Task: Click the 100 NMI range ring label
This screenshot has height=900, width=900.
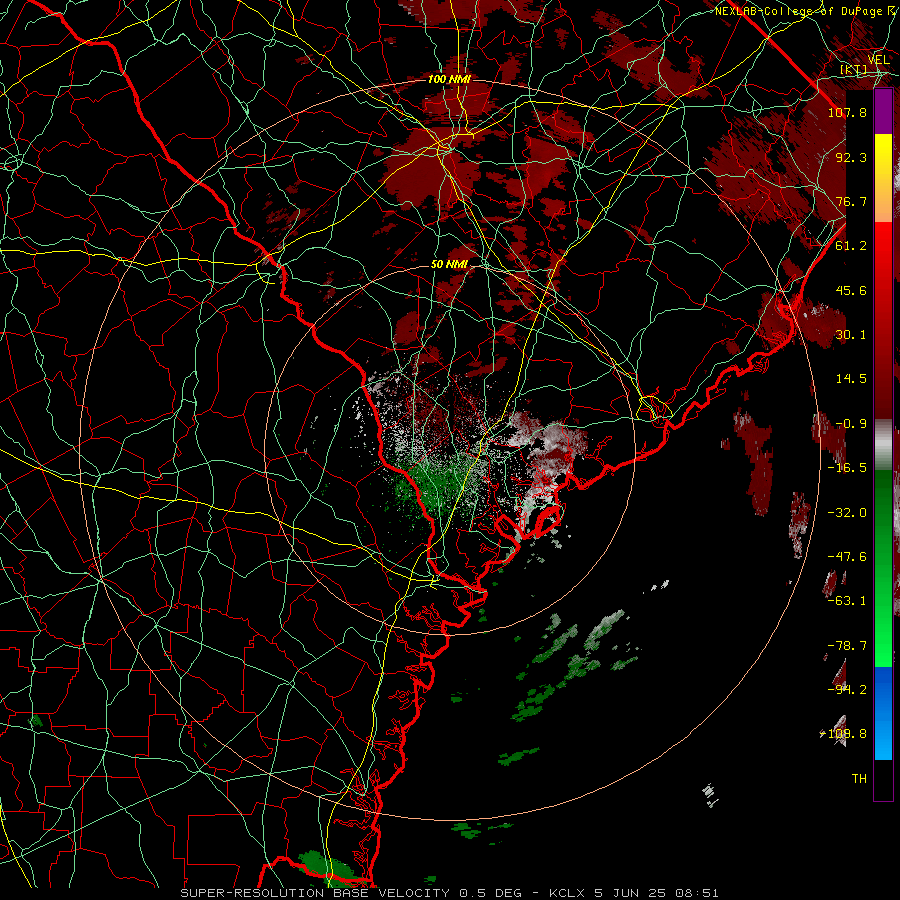Action: [449, 79]
